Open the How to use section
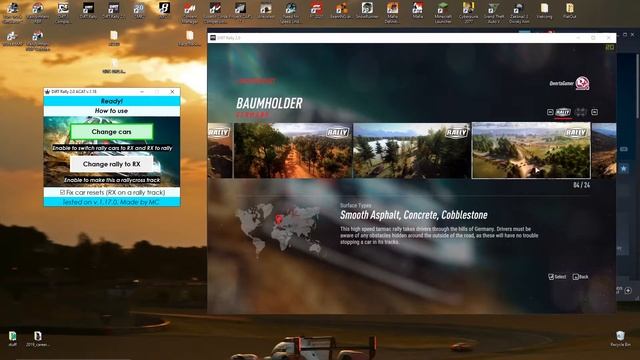 click(111, 111)
